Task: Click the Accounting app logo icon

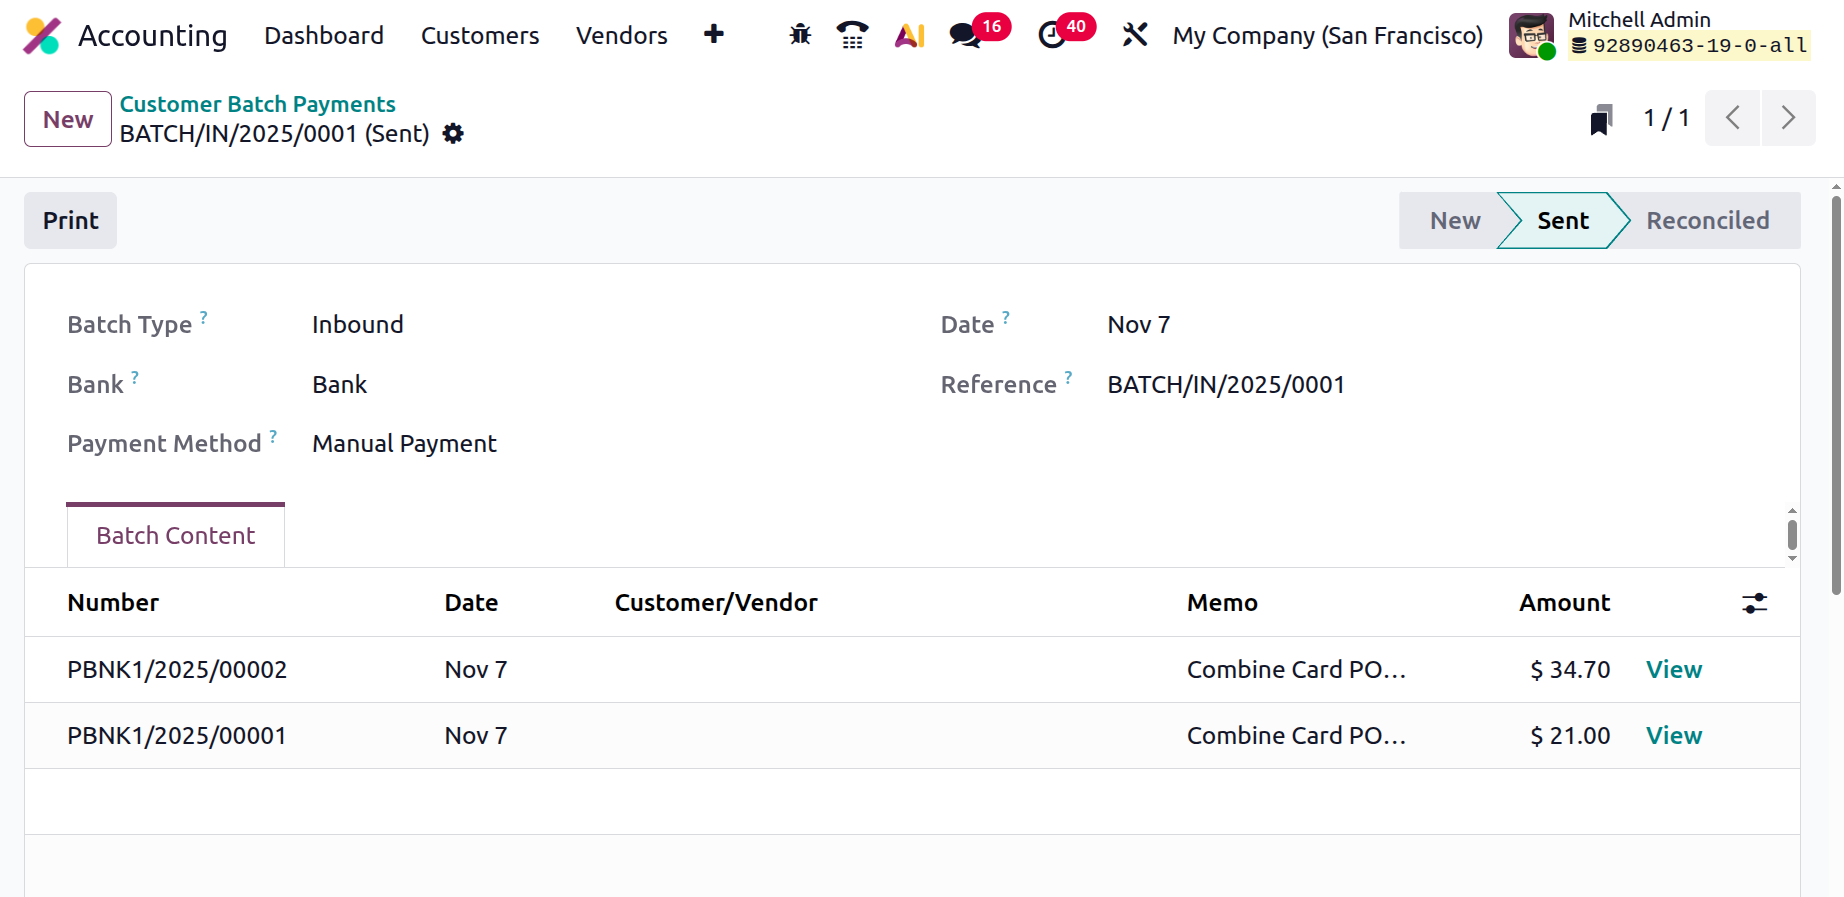Action: pyautogui.click(x=42, y=36)
